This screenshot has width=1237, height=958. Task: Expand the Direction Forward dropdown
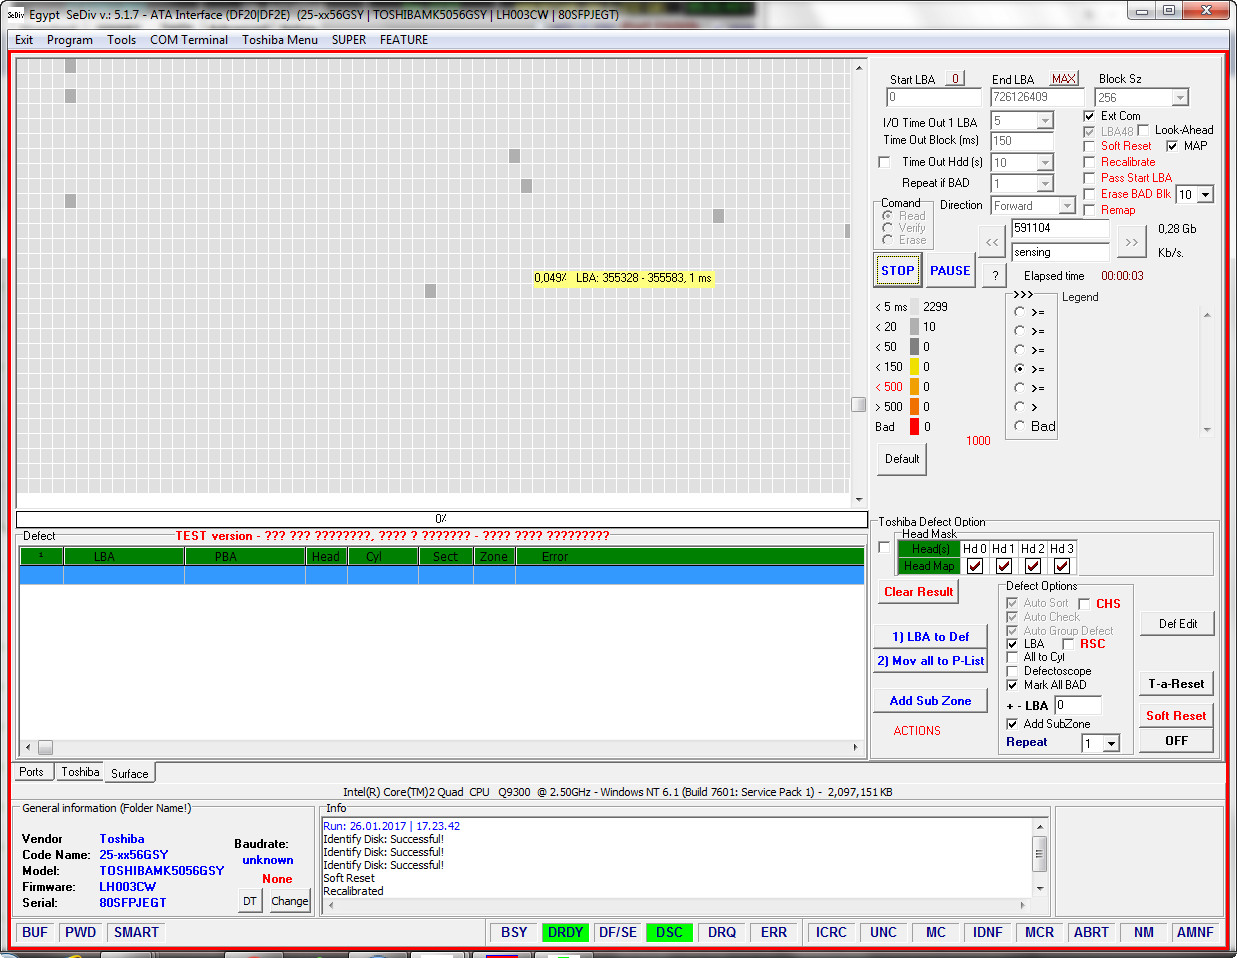(1067, 206)
